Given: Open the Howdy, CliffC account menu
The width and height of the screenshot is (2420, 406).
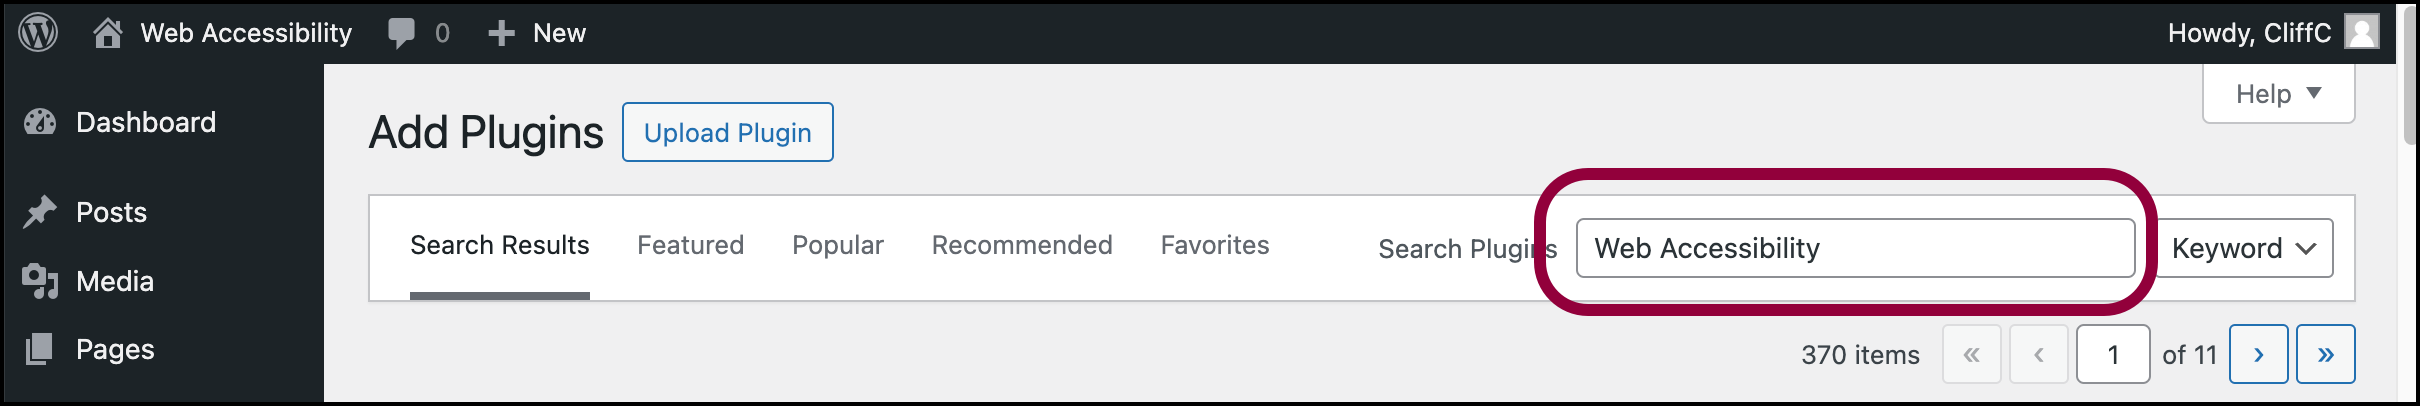Looking at the screenshot, I should 2272,33.
